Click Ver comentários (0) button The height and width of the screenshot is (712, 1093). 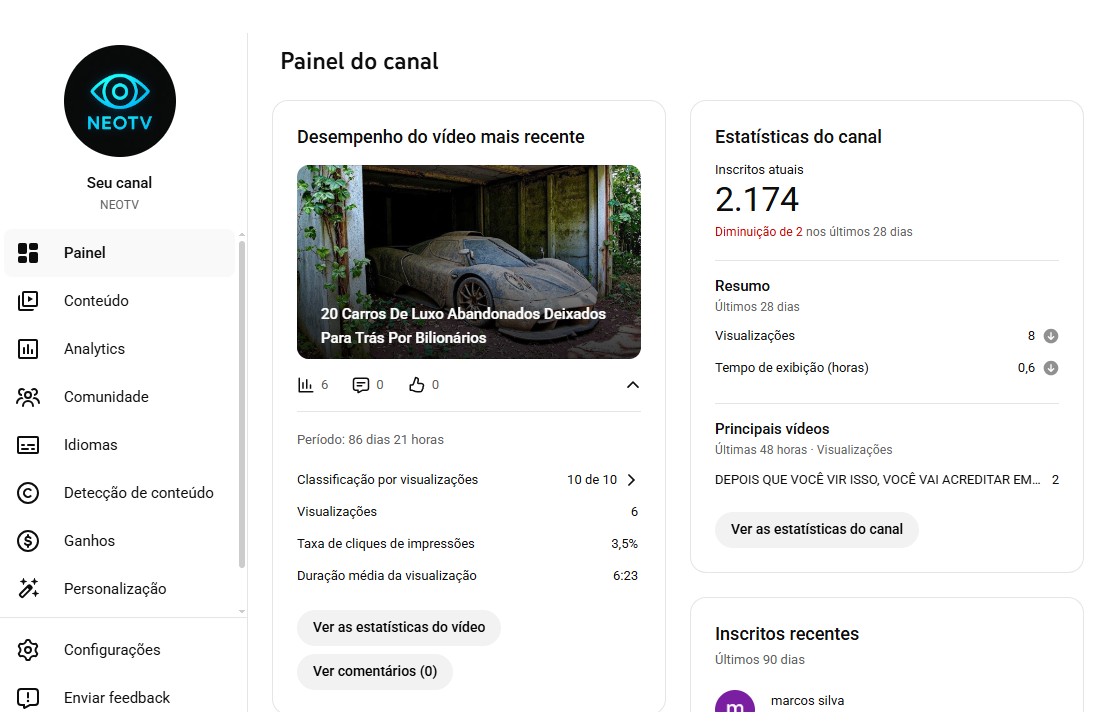pyautogui.click(x=375, y=671)
